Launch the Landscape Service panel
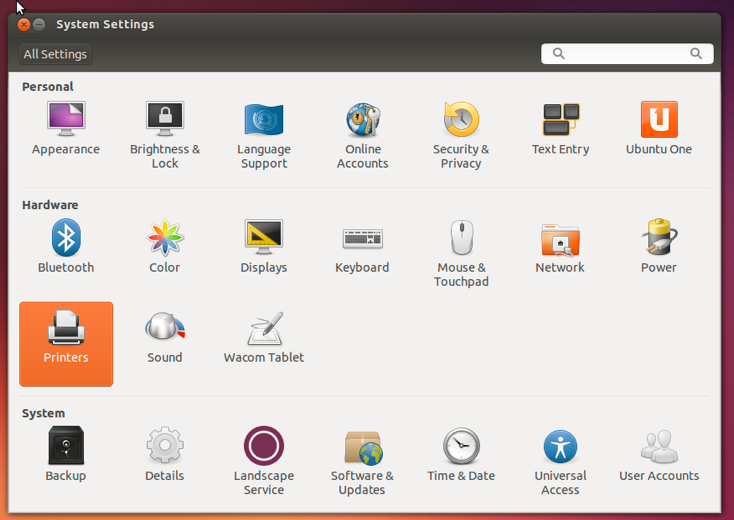Screen dimensions: 734x520 tap(264, 461)
